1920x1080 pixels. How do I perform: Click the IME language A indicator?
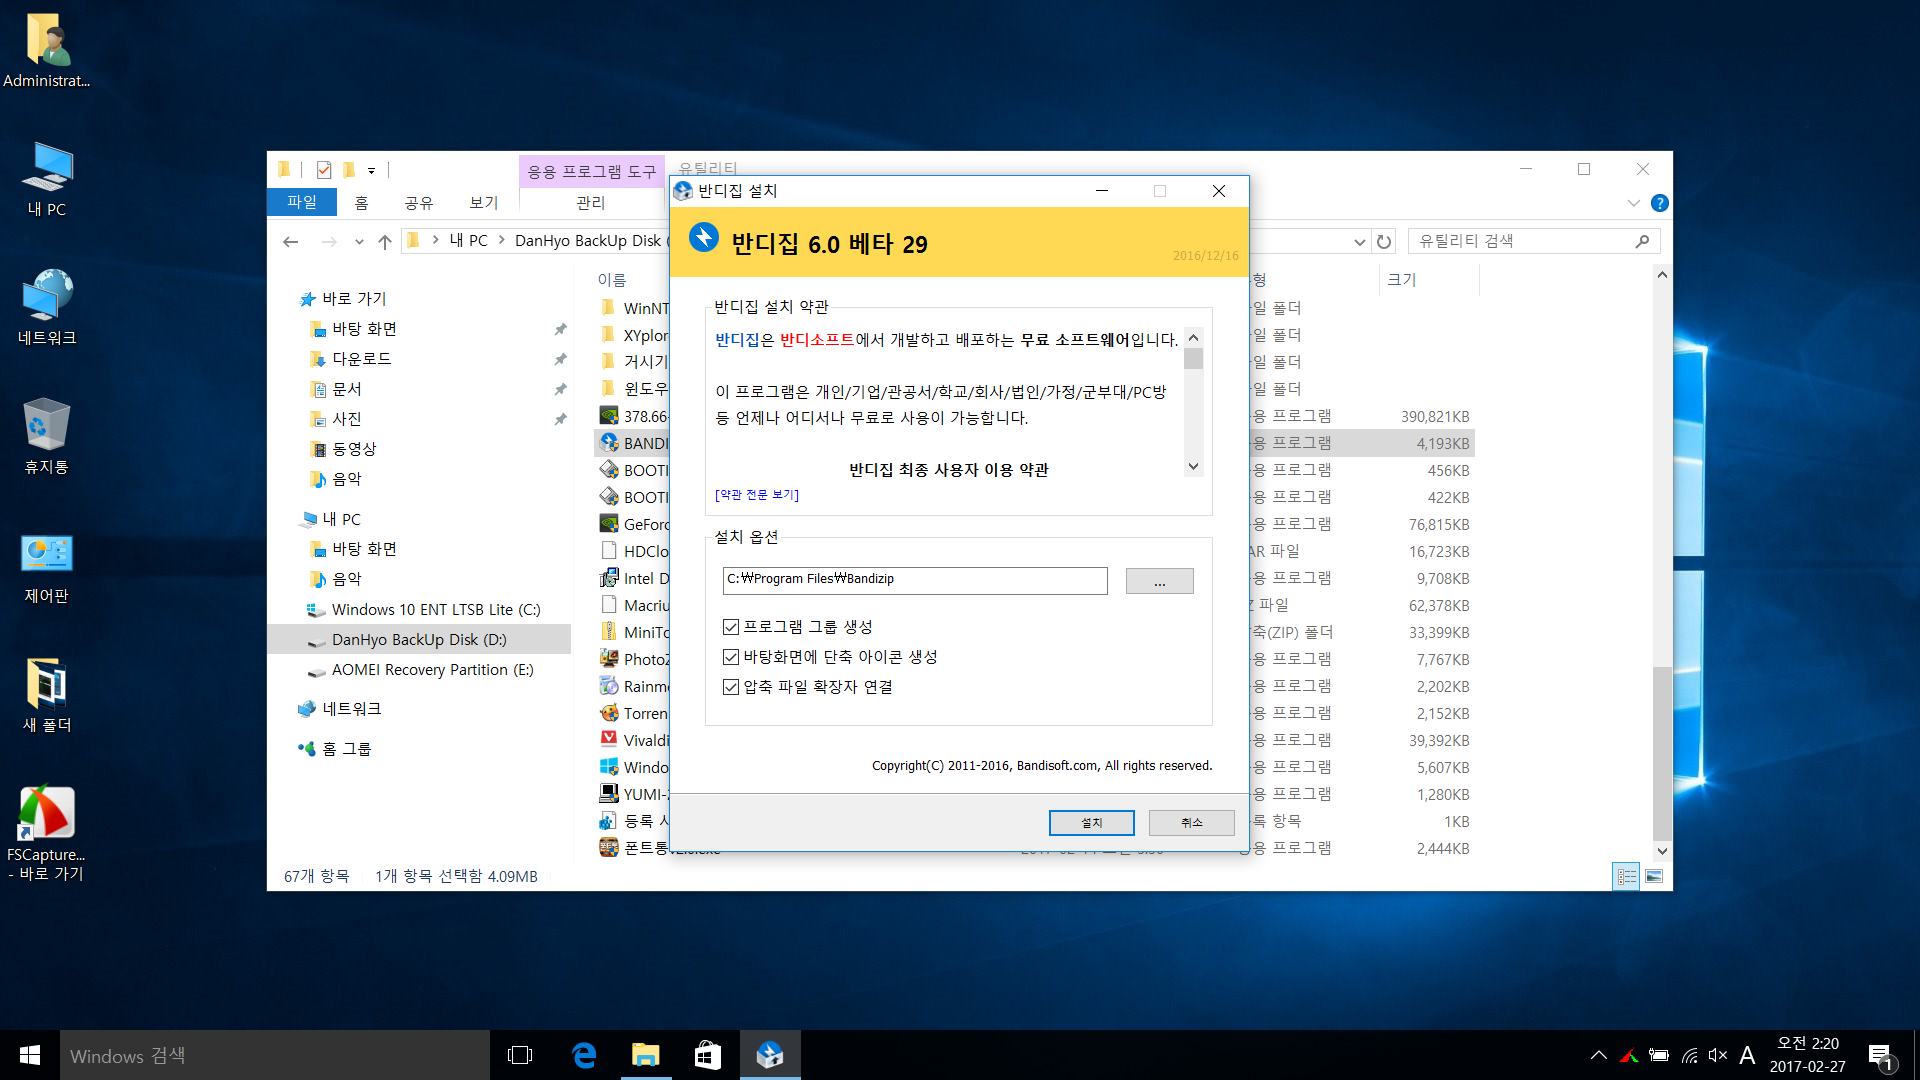point(1747,1055)
